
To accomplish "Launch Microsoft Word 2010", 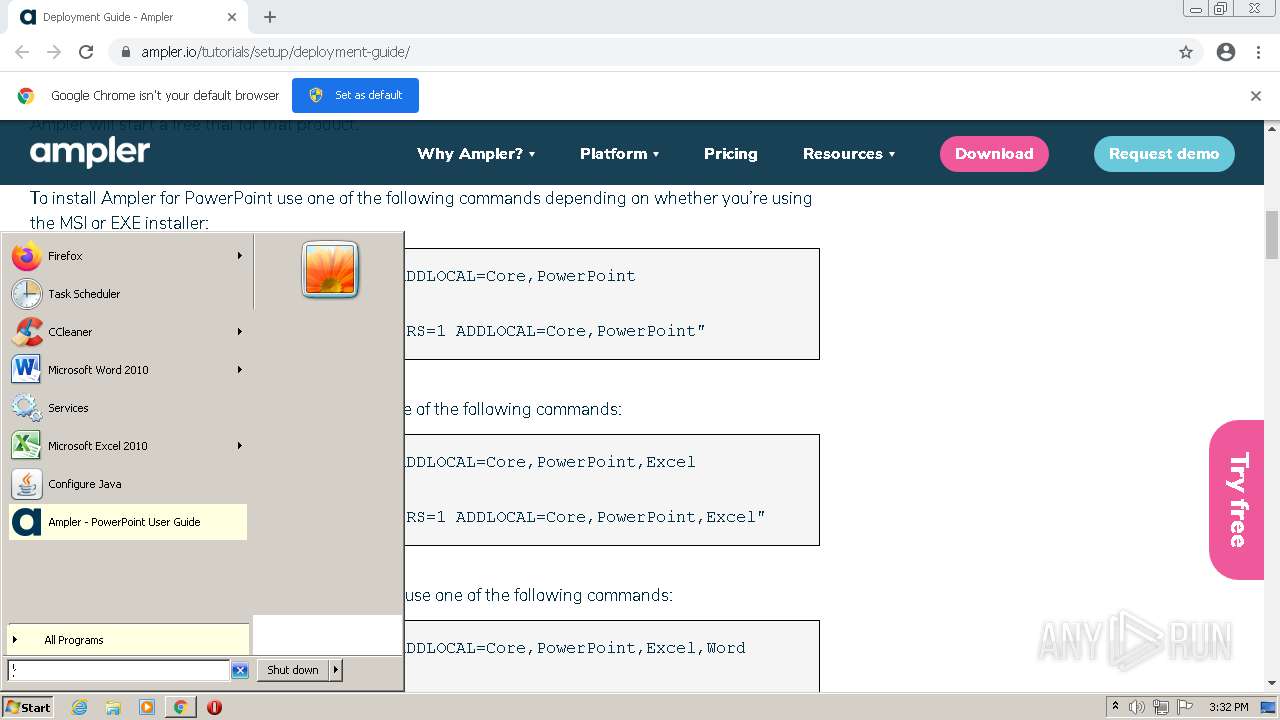I will pos(127,370).
